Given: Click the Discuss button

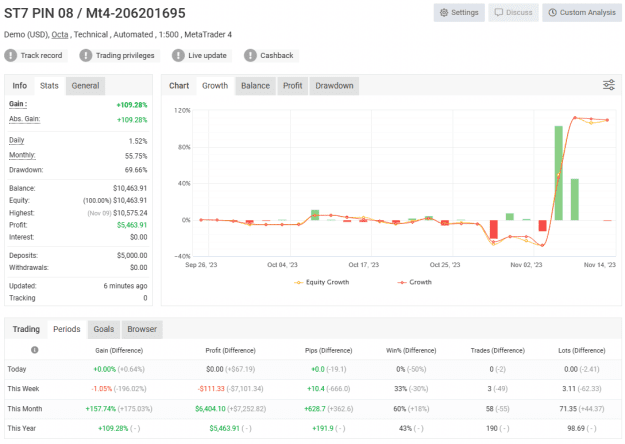Looking at the screenshot, I should click(513, 12).
